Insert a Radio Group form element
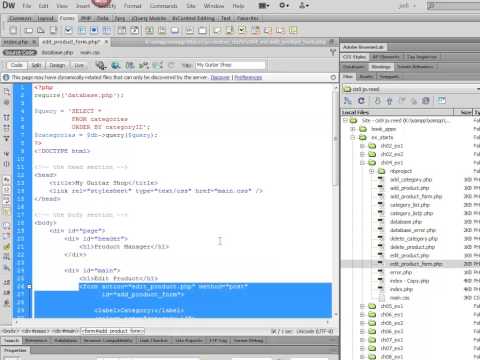This screenshot has width=480, height=360. 107,30
